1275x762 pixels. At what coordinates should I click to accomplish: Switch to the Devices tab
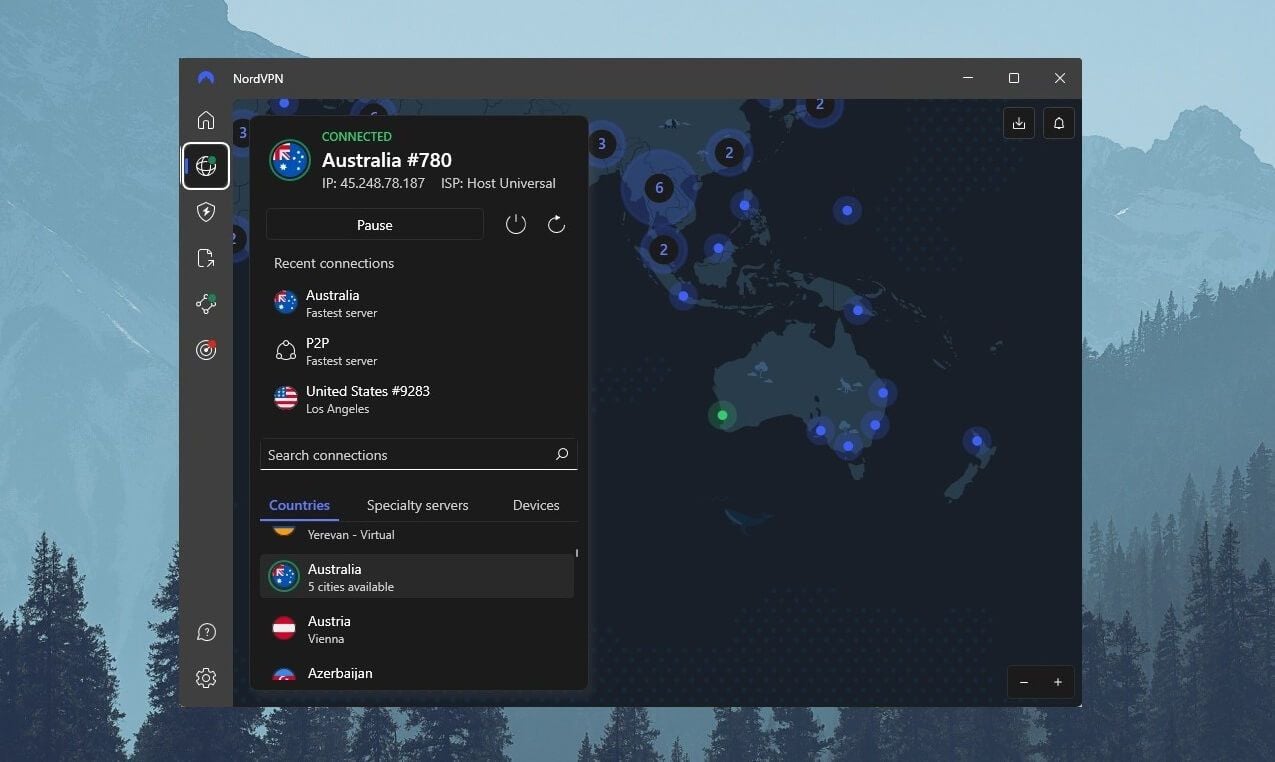(x=536, y=505)
